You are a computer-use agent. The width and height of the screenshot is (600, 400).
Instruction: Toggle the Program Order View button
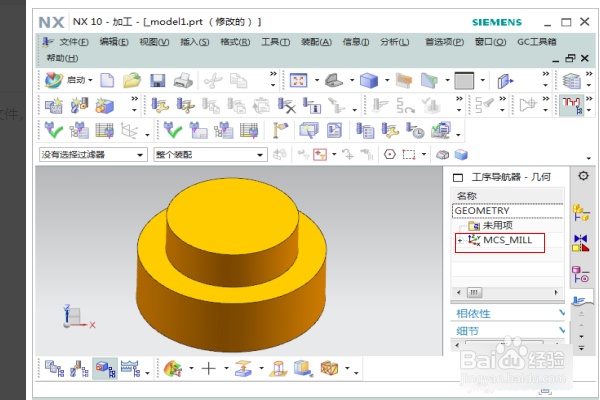[54, 369]
